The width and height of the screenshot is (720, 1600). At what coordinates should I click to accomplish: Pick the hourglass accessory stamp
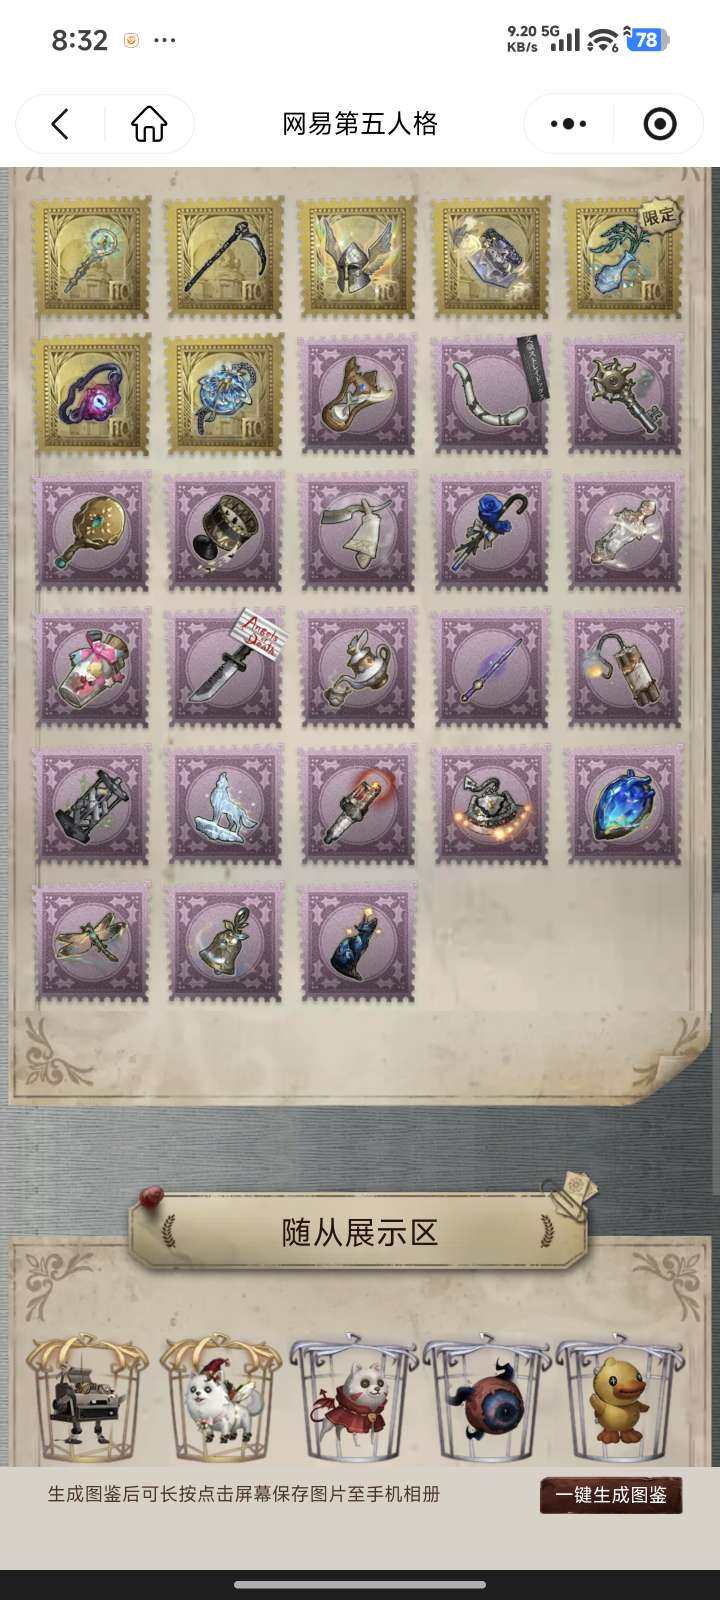(92, 805)
